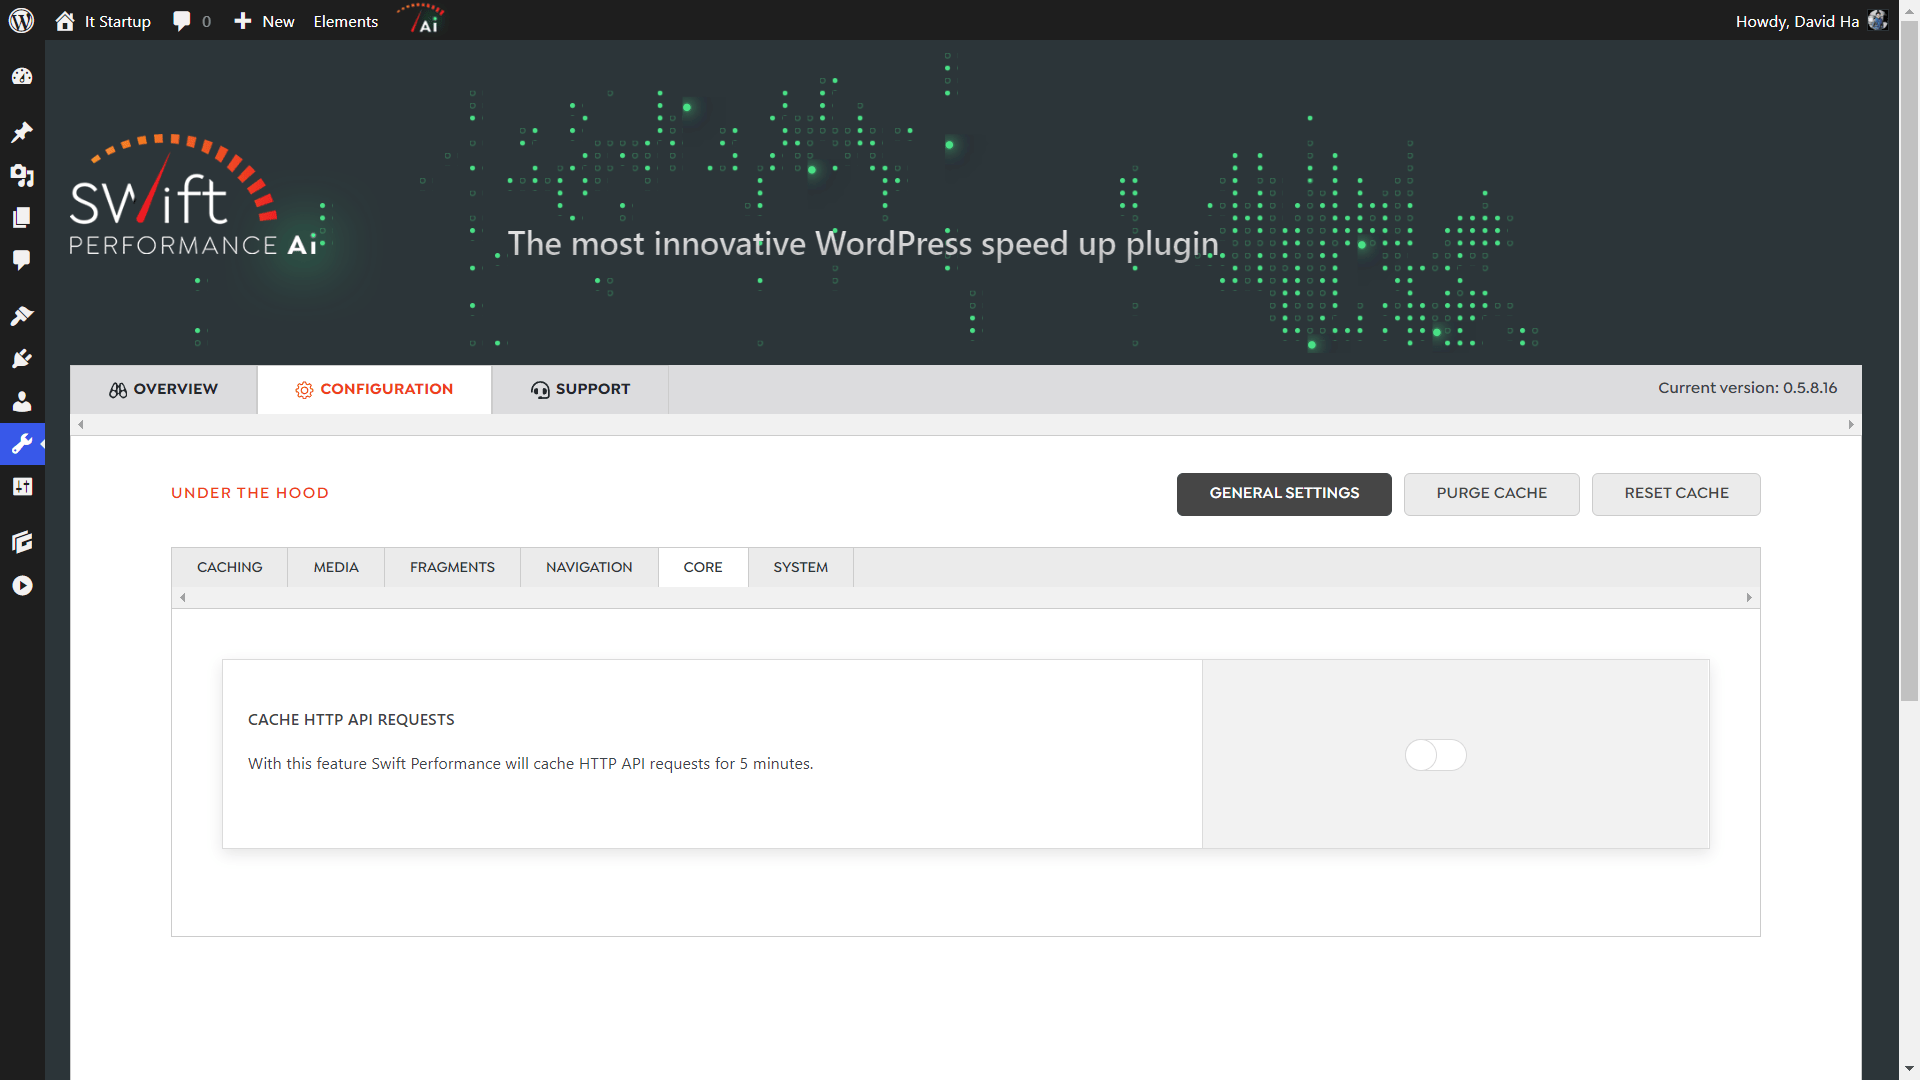
Task: Click the It Startup home icon
Action: click(x=65, y=21)
